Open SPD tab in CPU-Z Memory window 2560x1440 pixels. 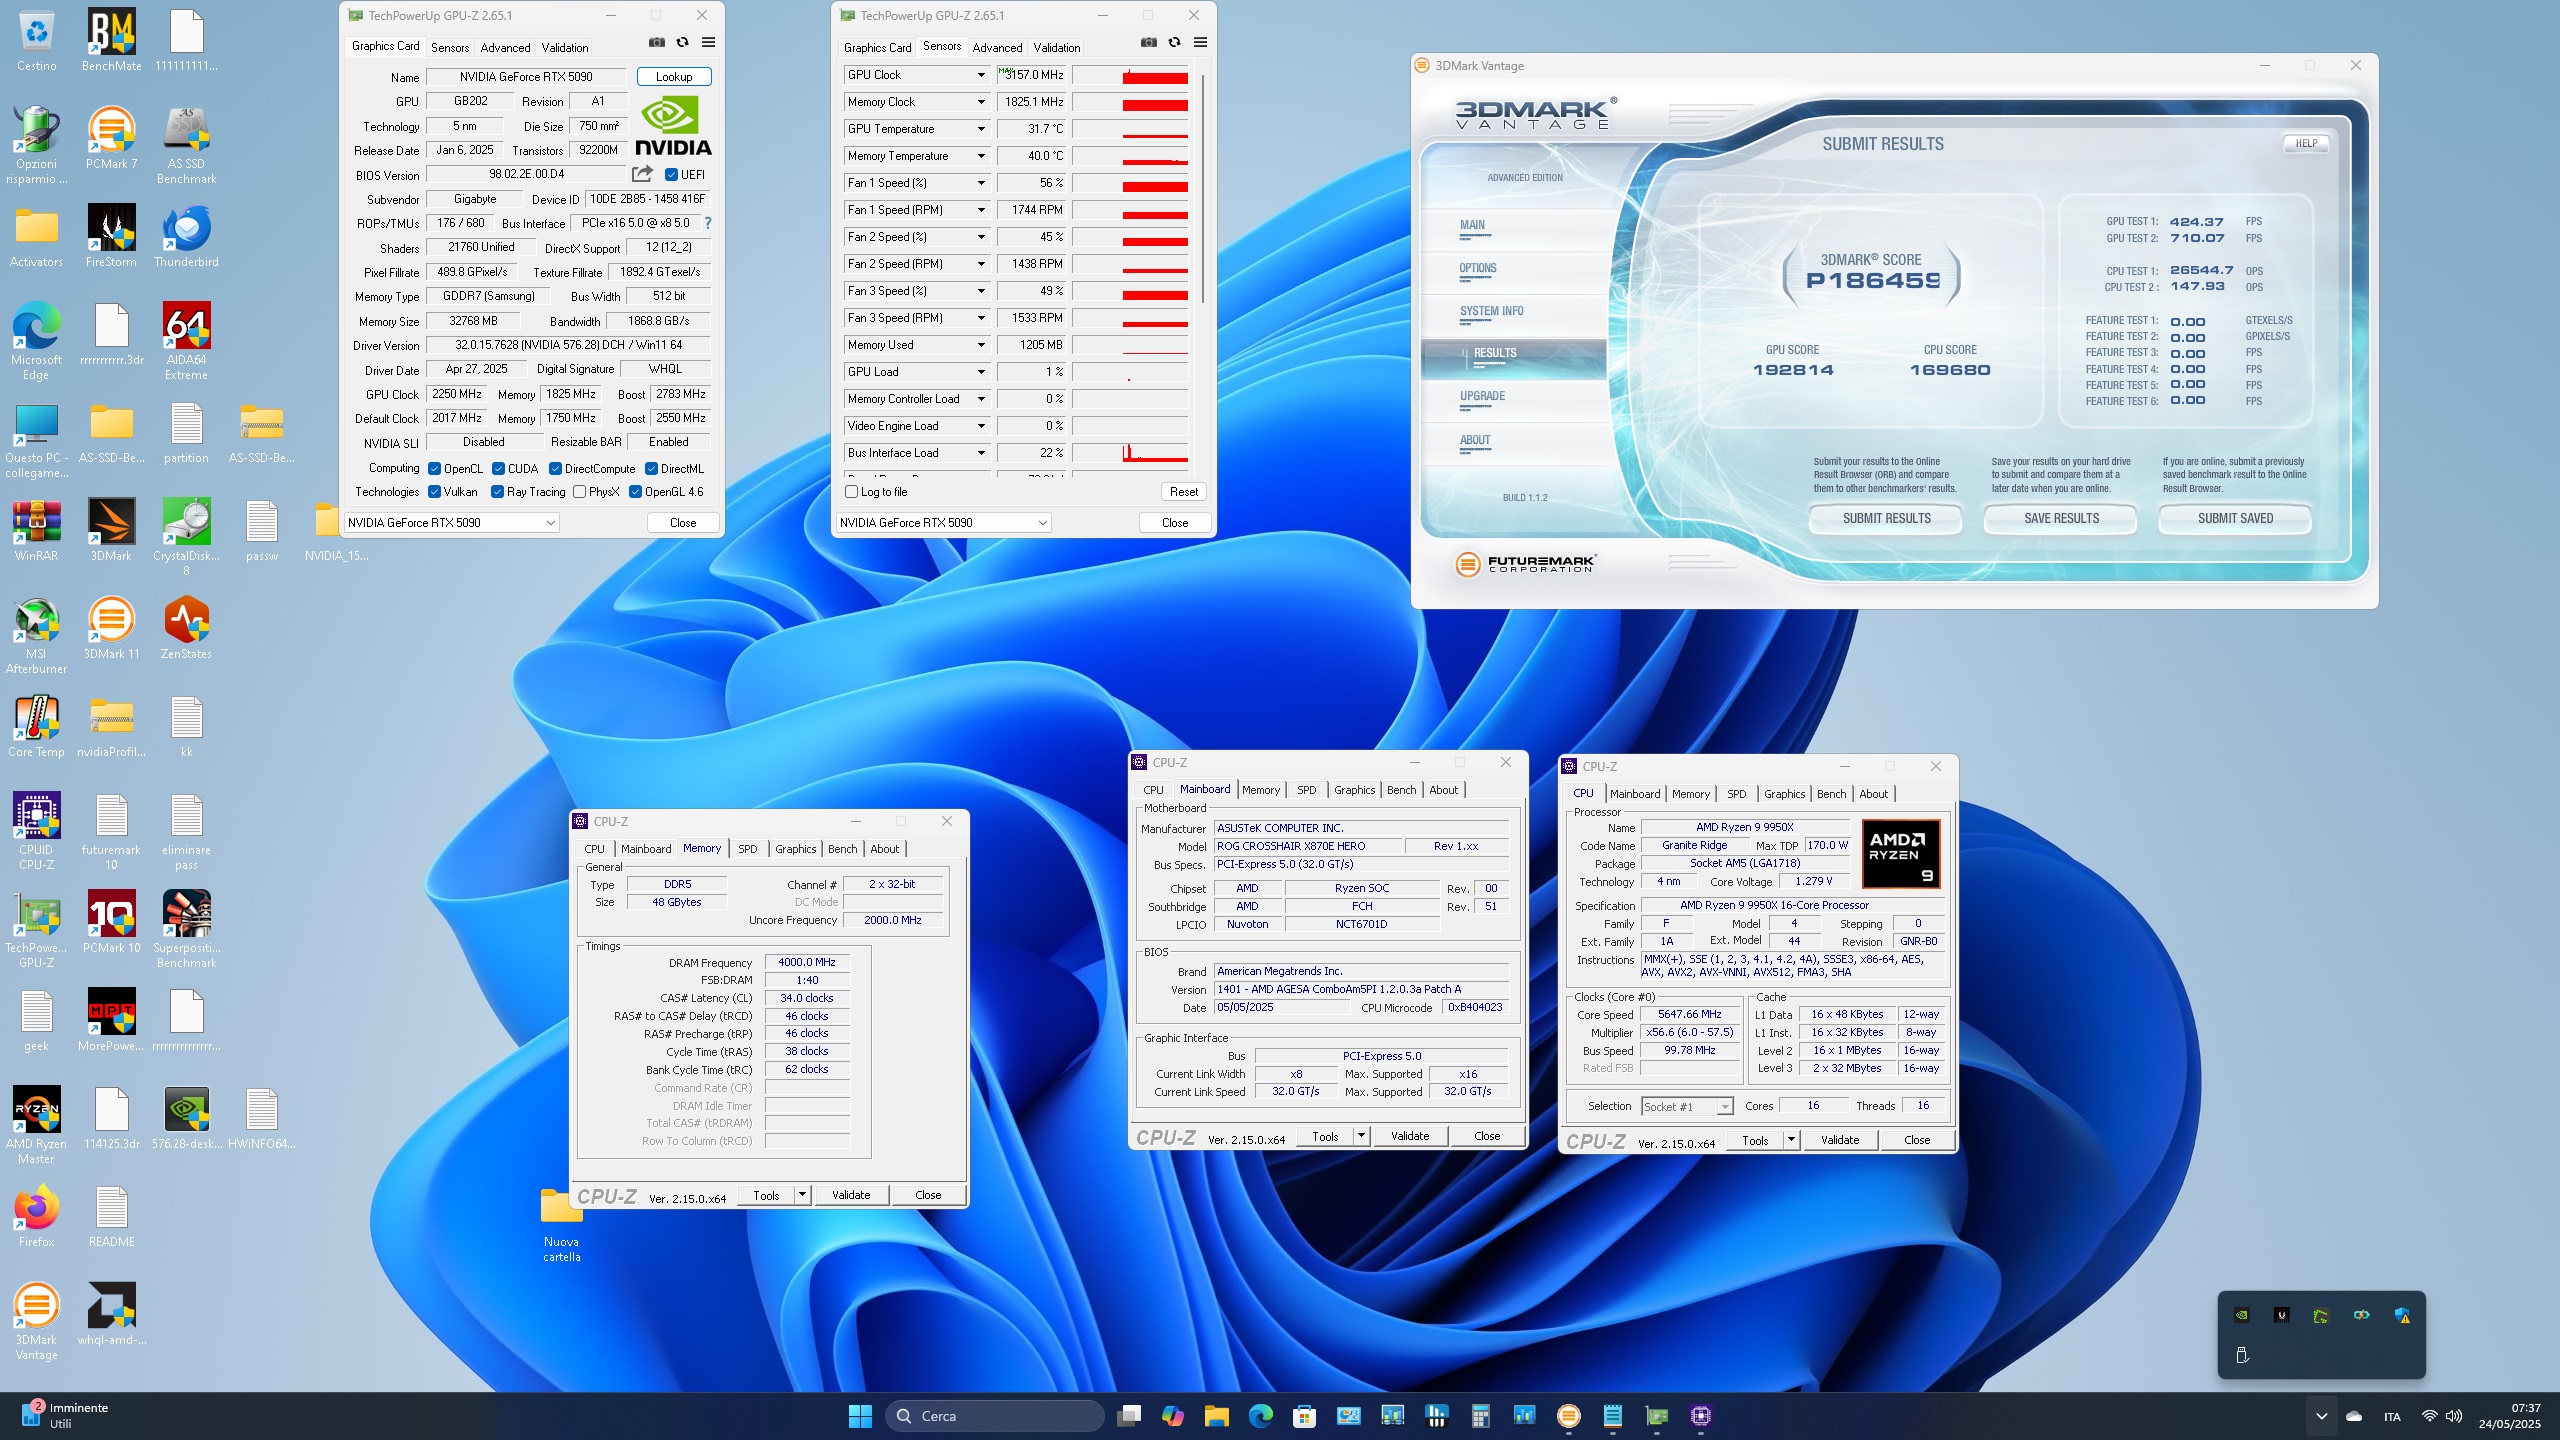(747, 848)
